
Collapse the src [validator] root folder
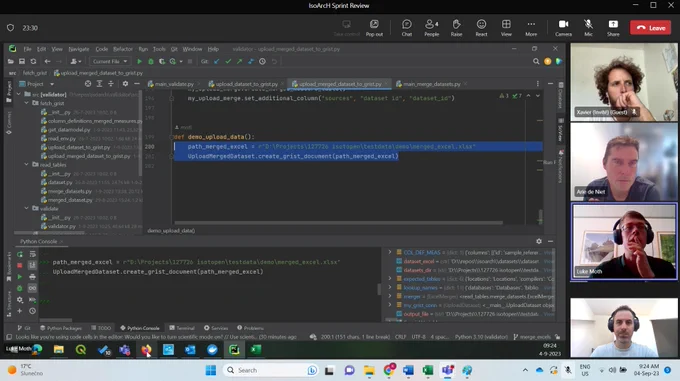coord(19,94)
